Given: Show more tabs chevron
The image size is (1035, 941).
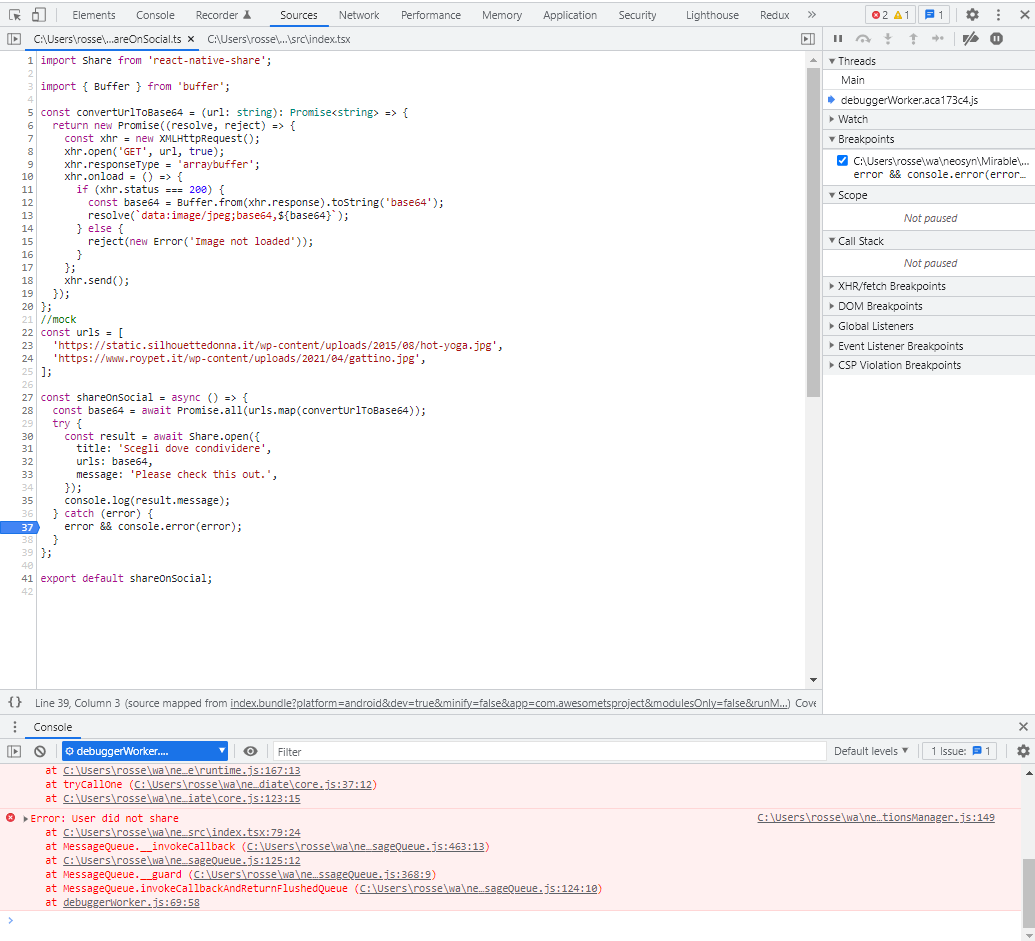Looking at the screenshot, I should [811, 15].
